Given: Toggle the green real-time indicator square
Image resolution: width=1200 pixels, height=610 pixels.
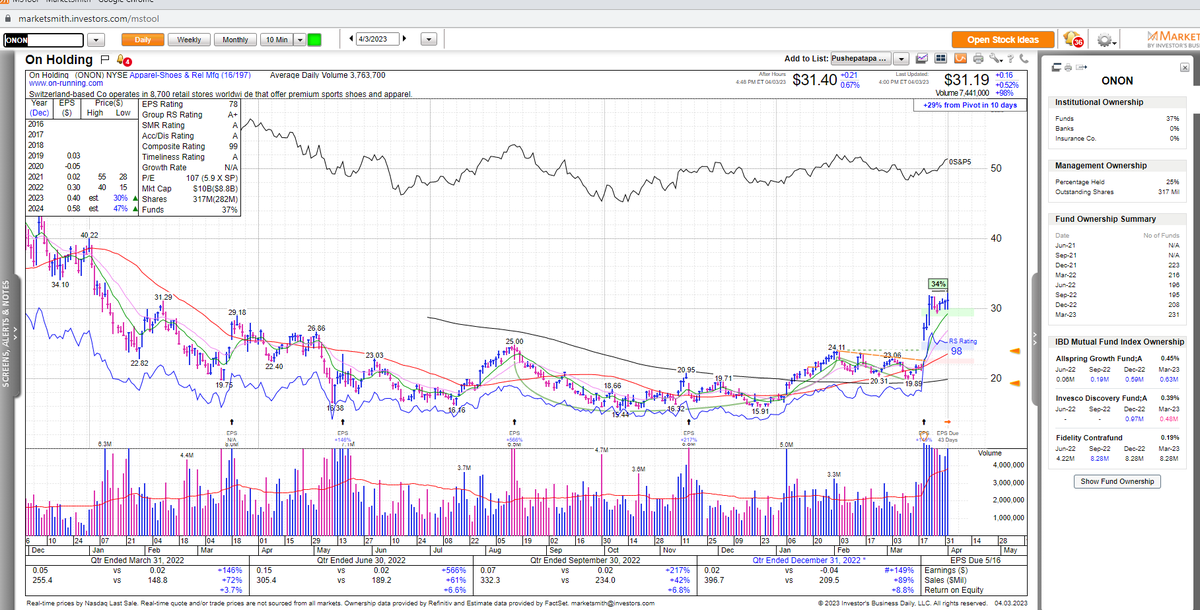Looking at the screenshot, I should pos(314,39).
